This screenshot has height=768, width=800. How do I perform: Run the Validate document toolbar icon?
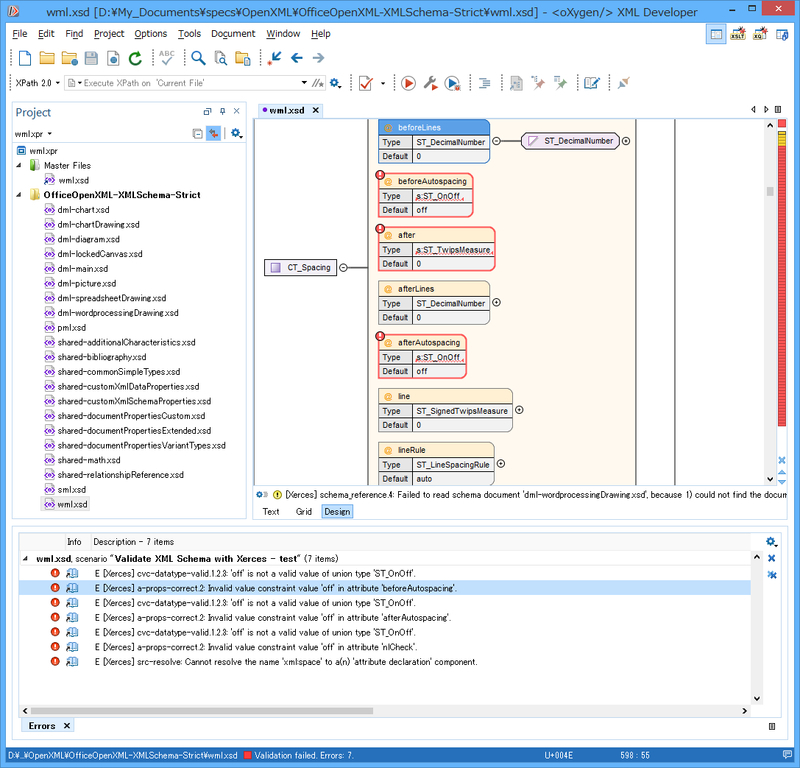point(366,82)
